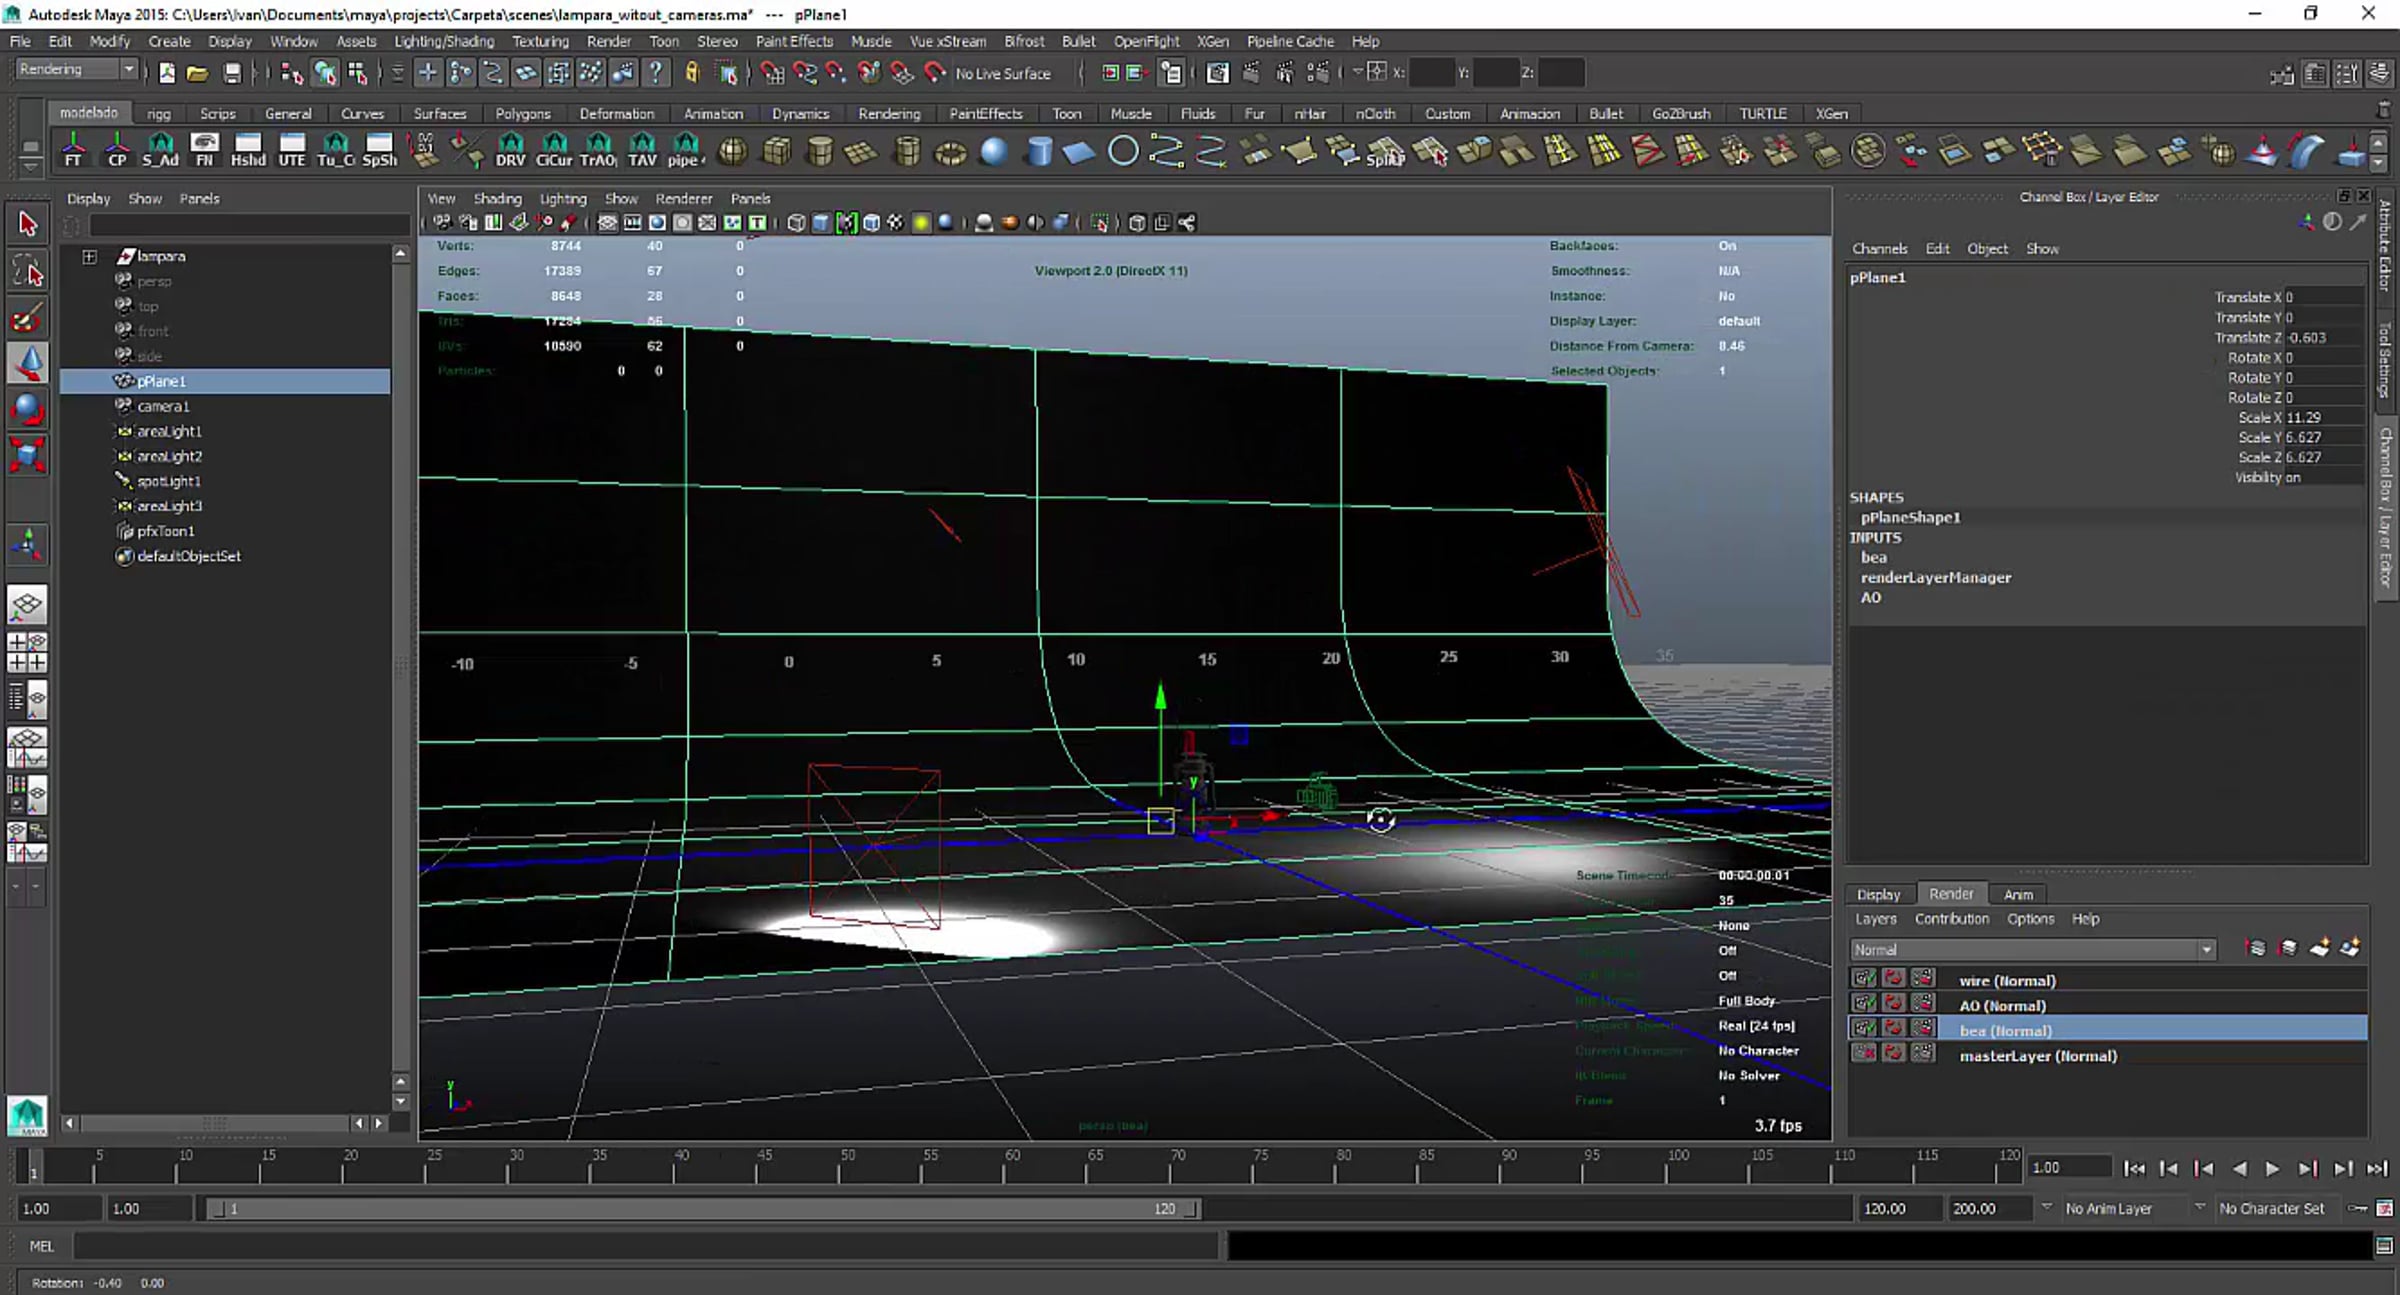Open the Normal blend mode dropdown

(2032, 950)
